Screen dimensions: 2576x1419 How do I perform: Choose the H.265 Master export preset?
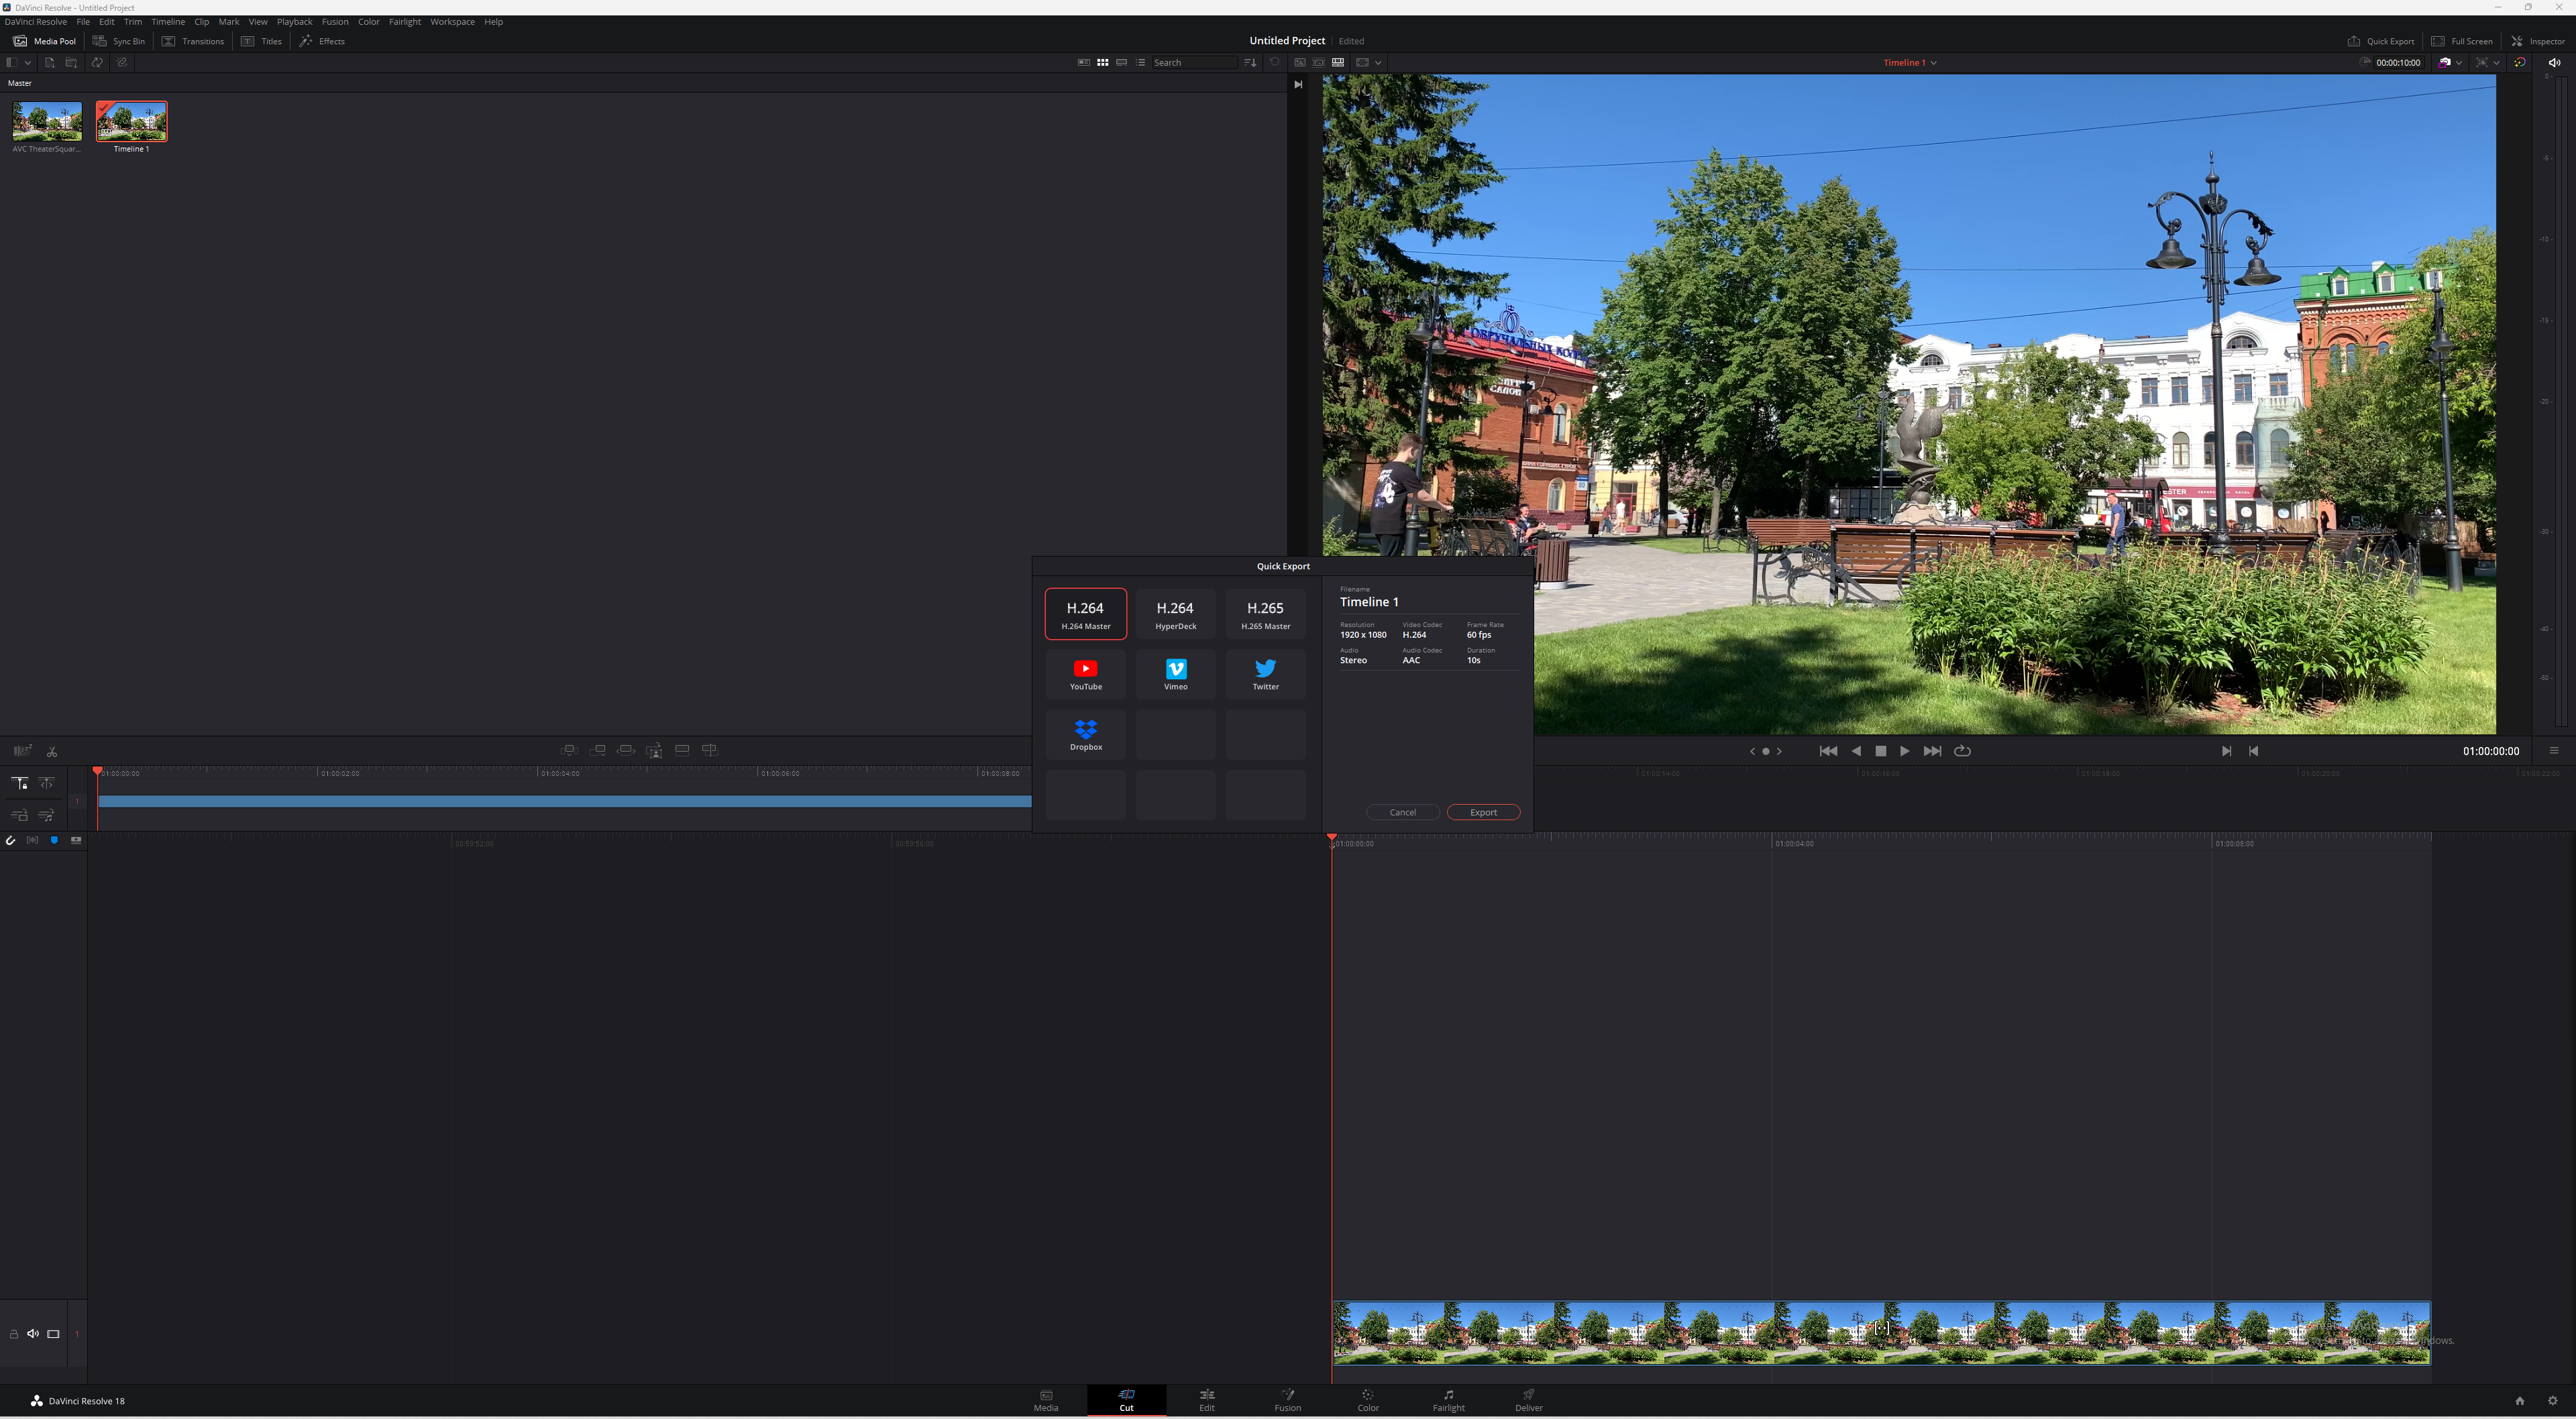tap(1265, 614)
